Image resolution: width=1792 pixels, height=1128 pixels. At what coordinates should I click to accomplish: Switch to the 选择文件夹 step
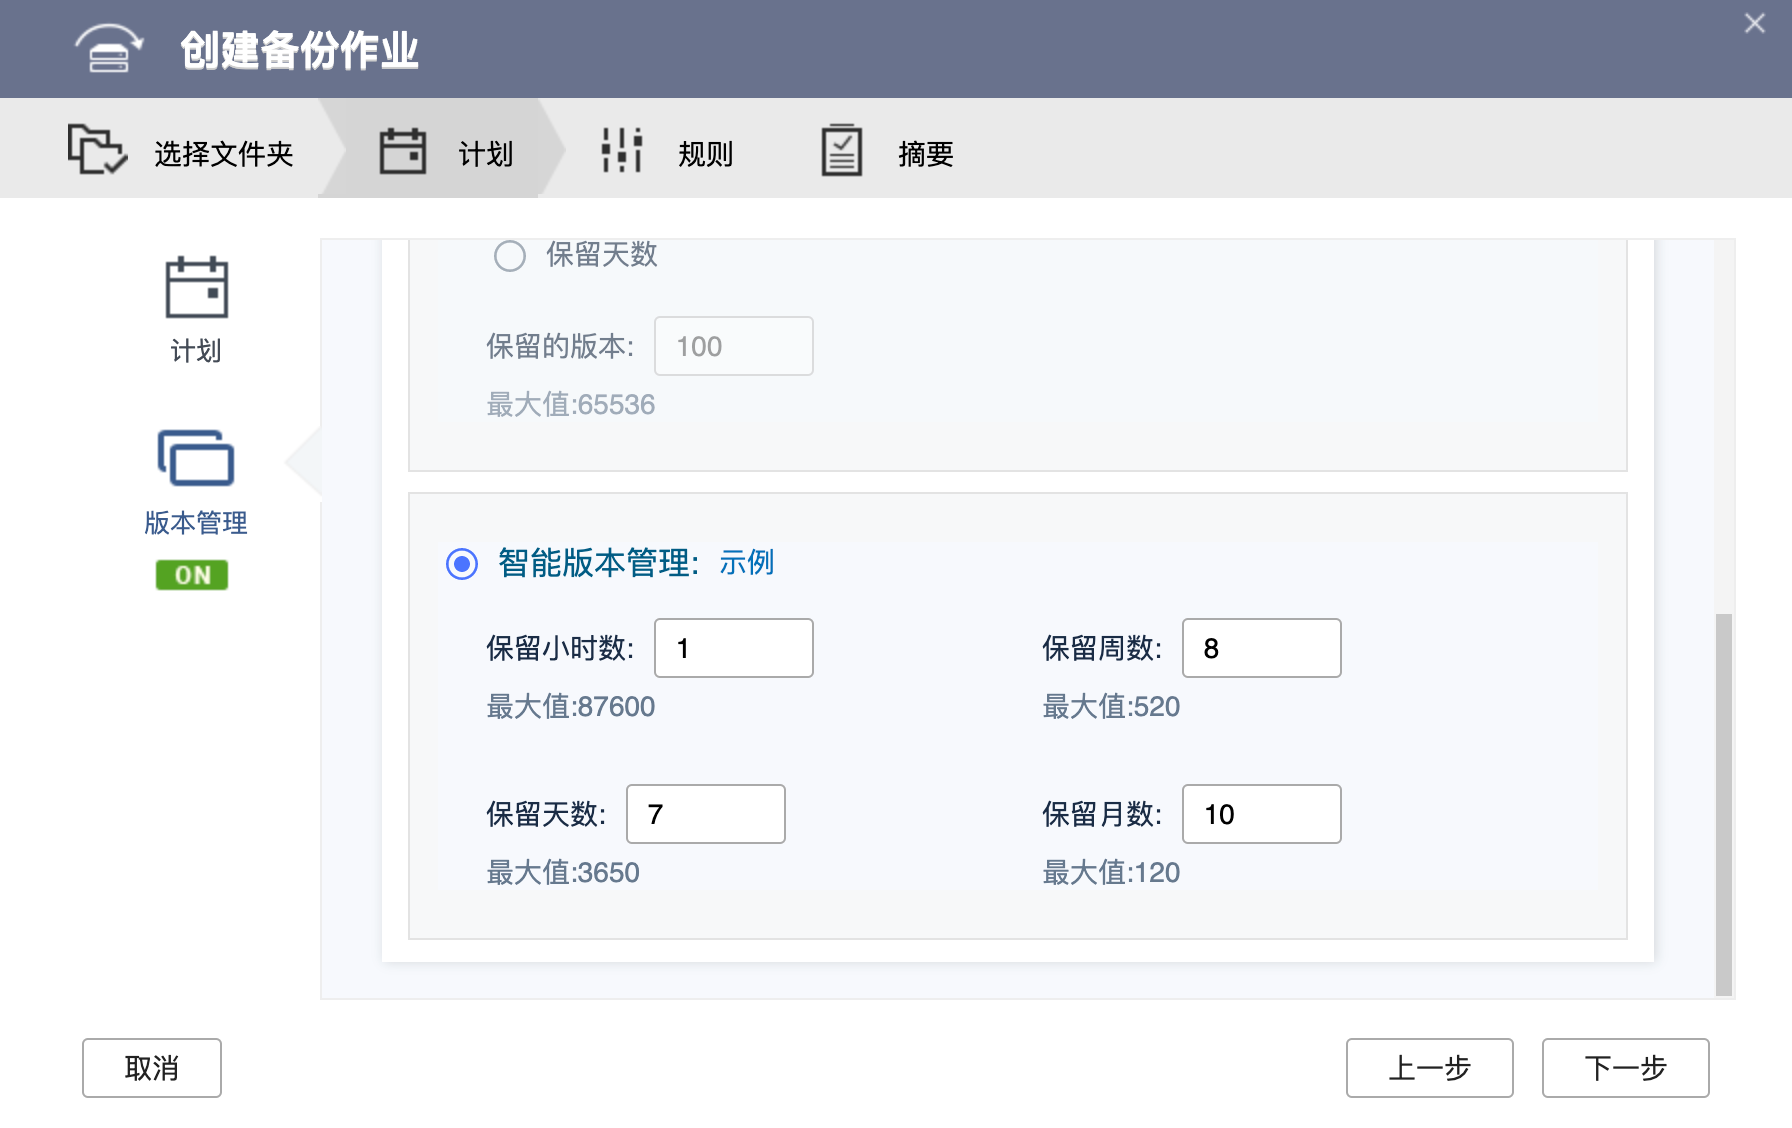[x=223, y=153]
